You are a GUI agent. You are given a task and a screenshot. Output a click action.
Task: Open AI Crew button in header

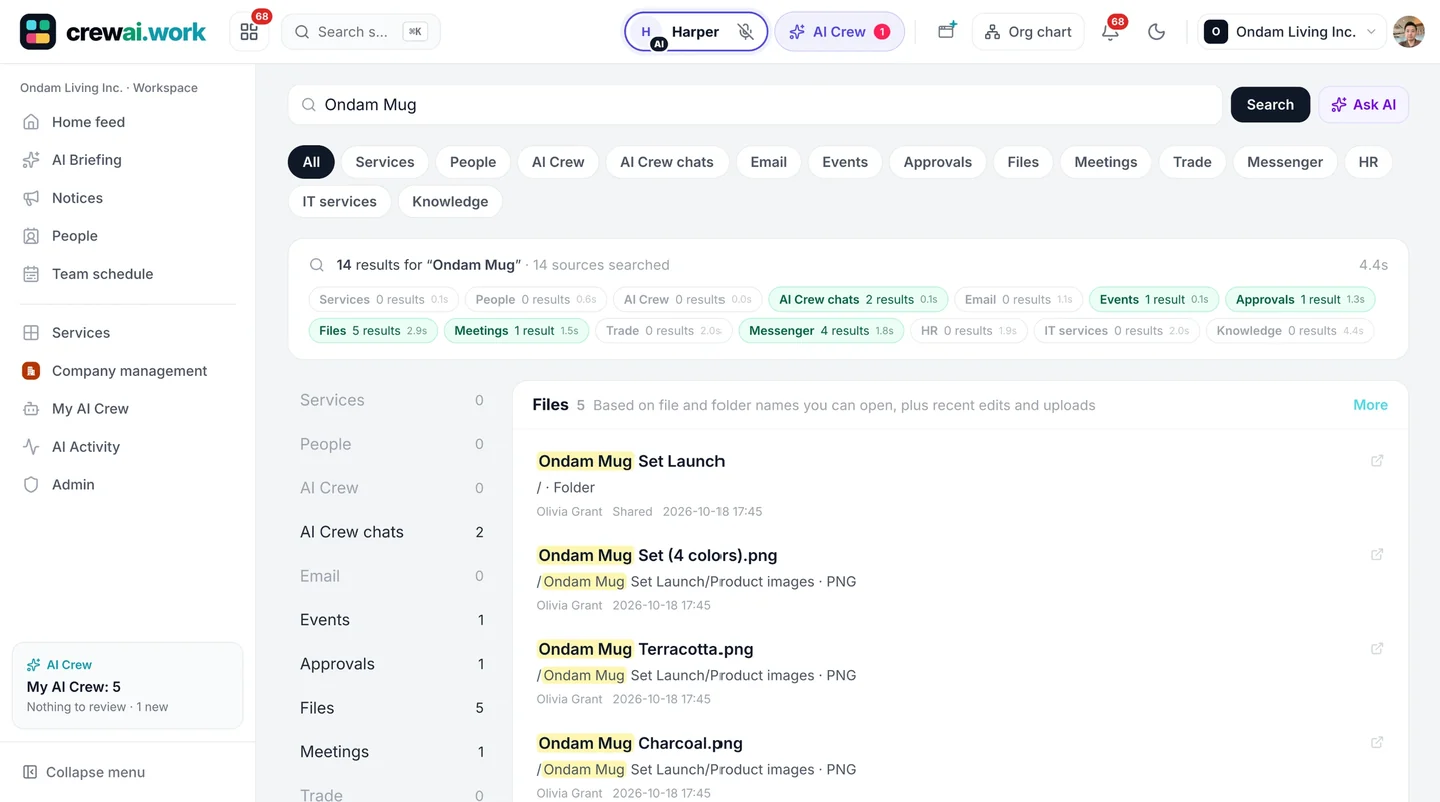pyautogui.click(x=839, y=32)
